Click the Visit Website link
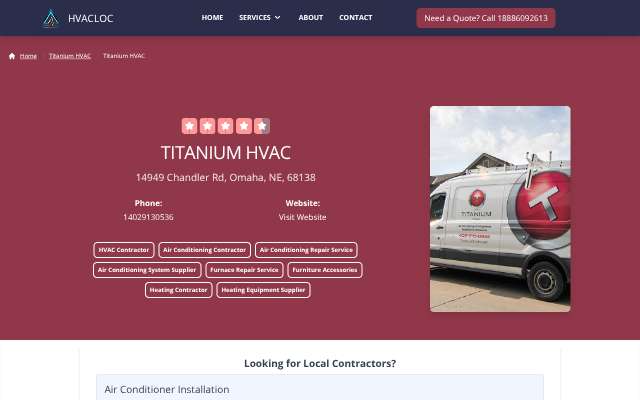 pyautogui.click(x=302, y=217)
